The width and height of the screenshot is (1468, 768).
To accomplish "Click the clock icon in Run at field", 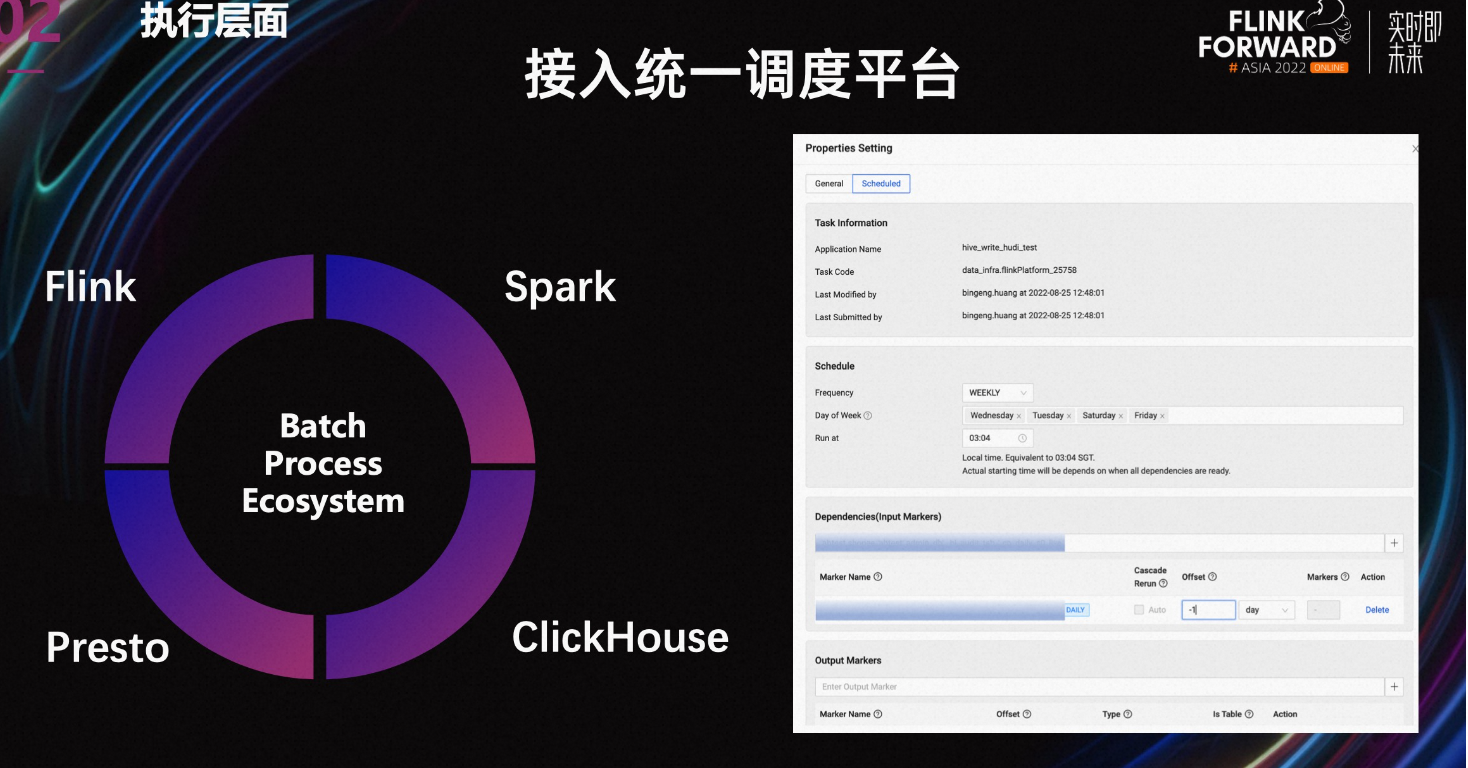I will (x=1022, y=438).
